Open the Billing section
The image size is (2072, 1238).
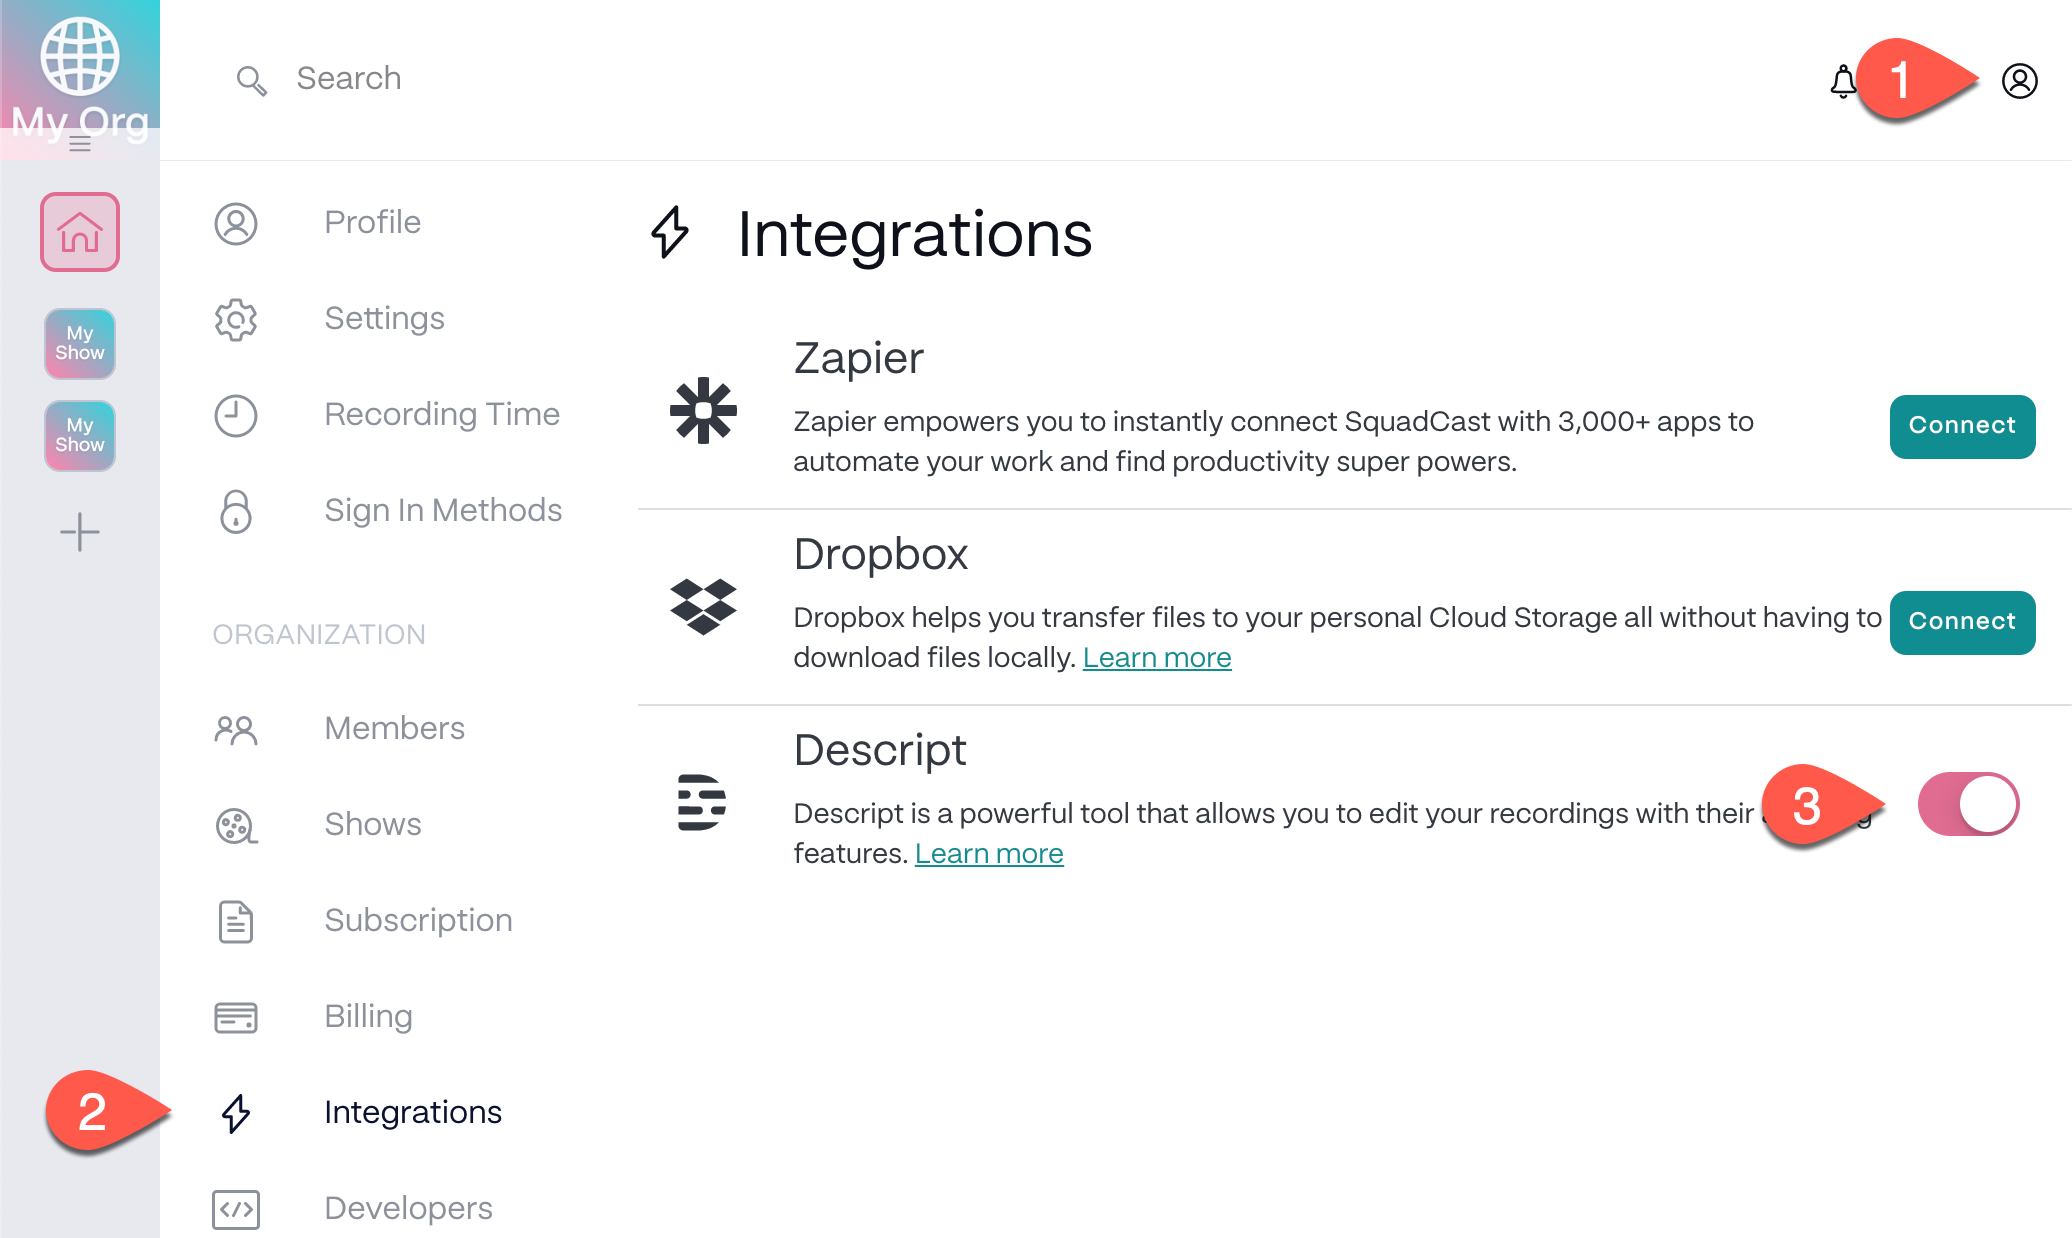tap(368, 1016)
